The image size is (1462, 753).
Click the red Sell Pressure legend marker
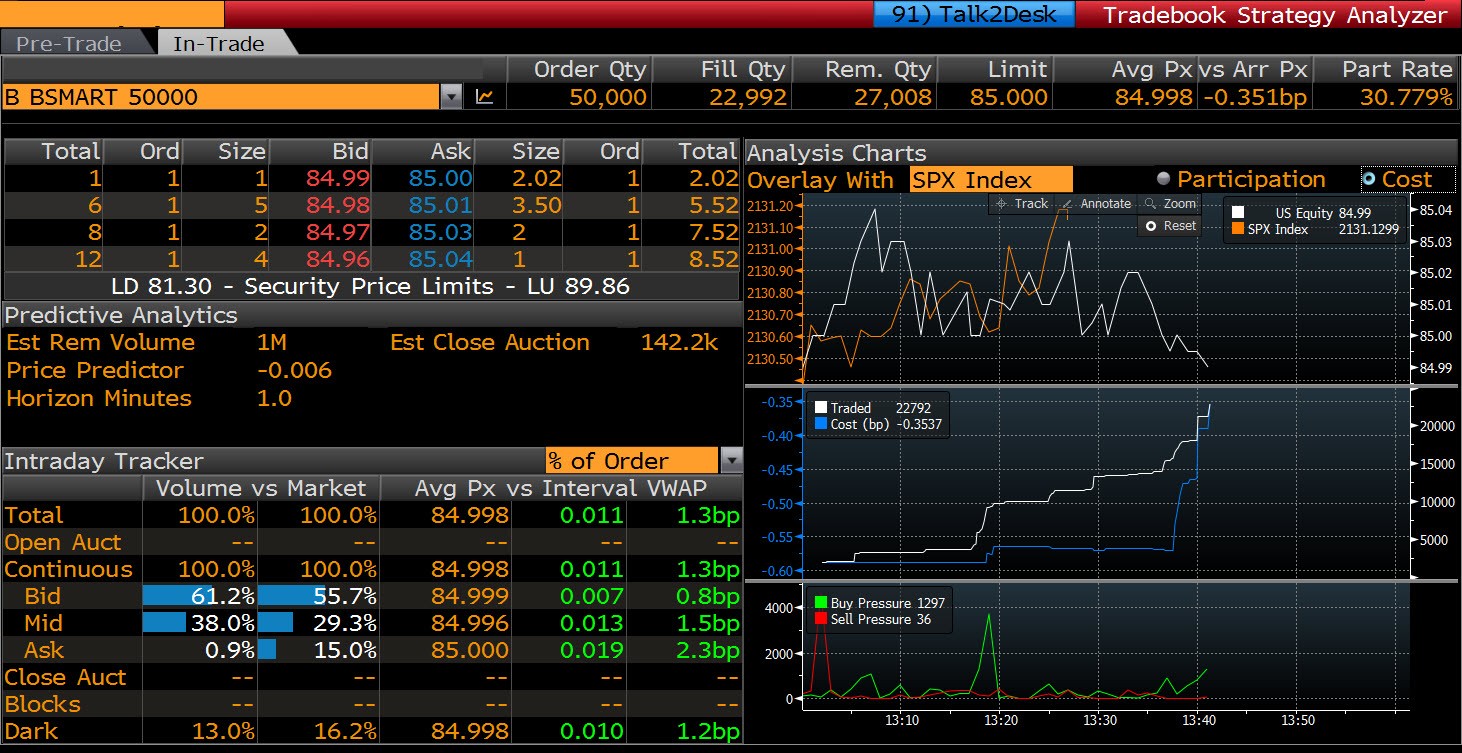(821, 620)
